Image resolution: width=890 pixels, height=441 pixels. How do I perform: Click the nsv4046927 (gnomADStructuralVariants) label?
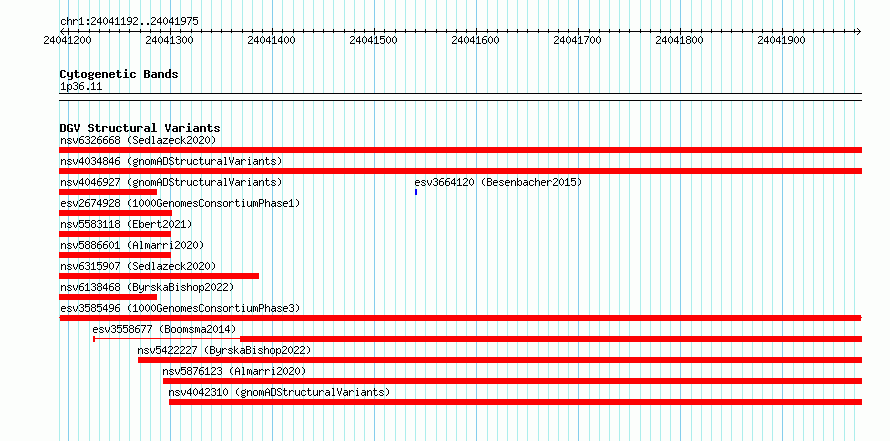click(x=171, y=182)
